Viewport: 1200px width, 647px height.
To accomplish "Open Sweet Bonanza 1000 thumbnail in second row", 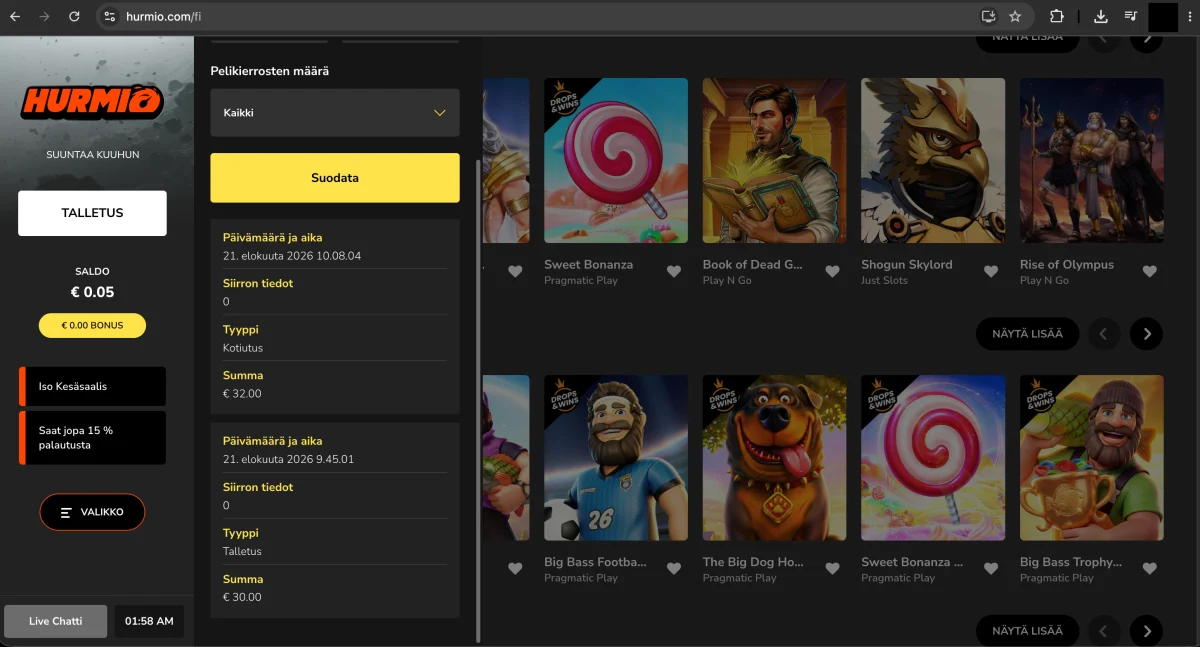I will 933,458.
